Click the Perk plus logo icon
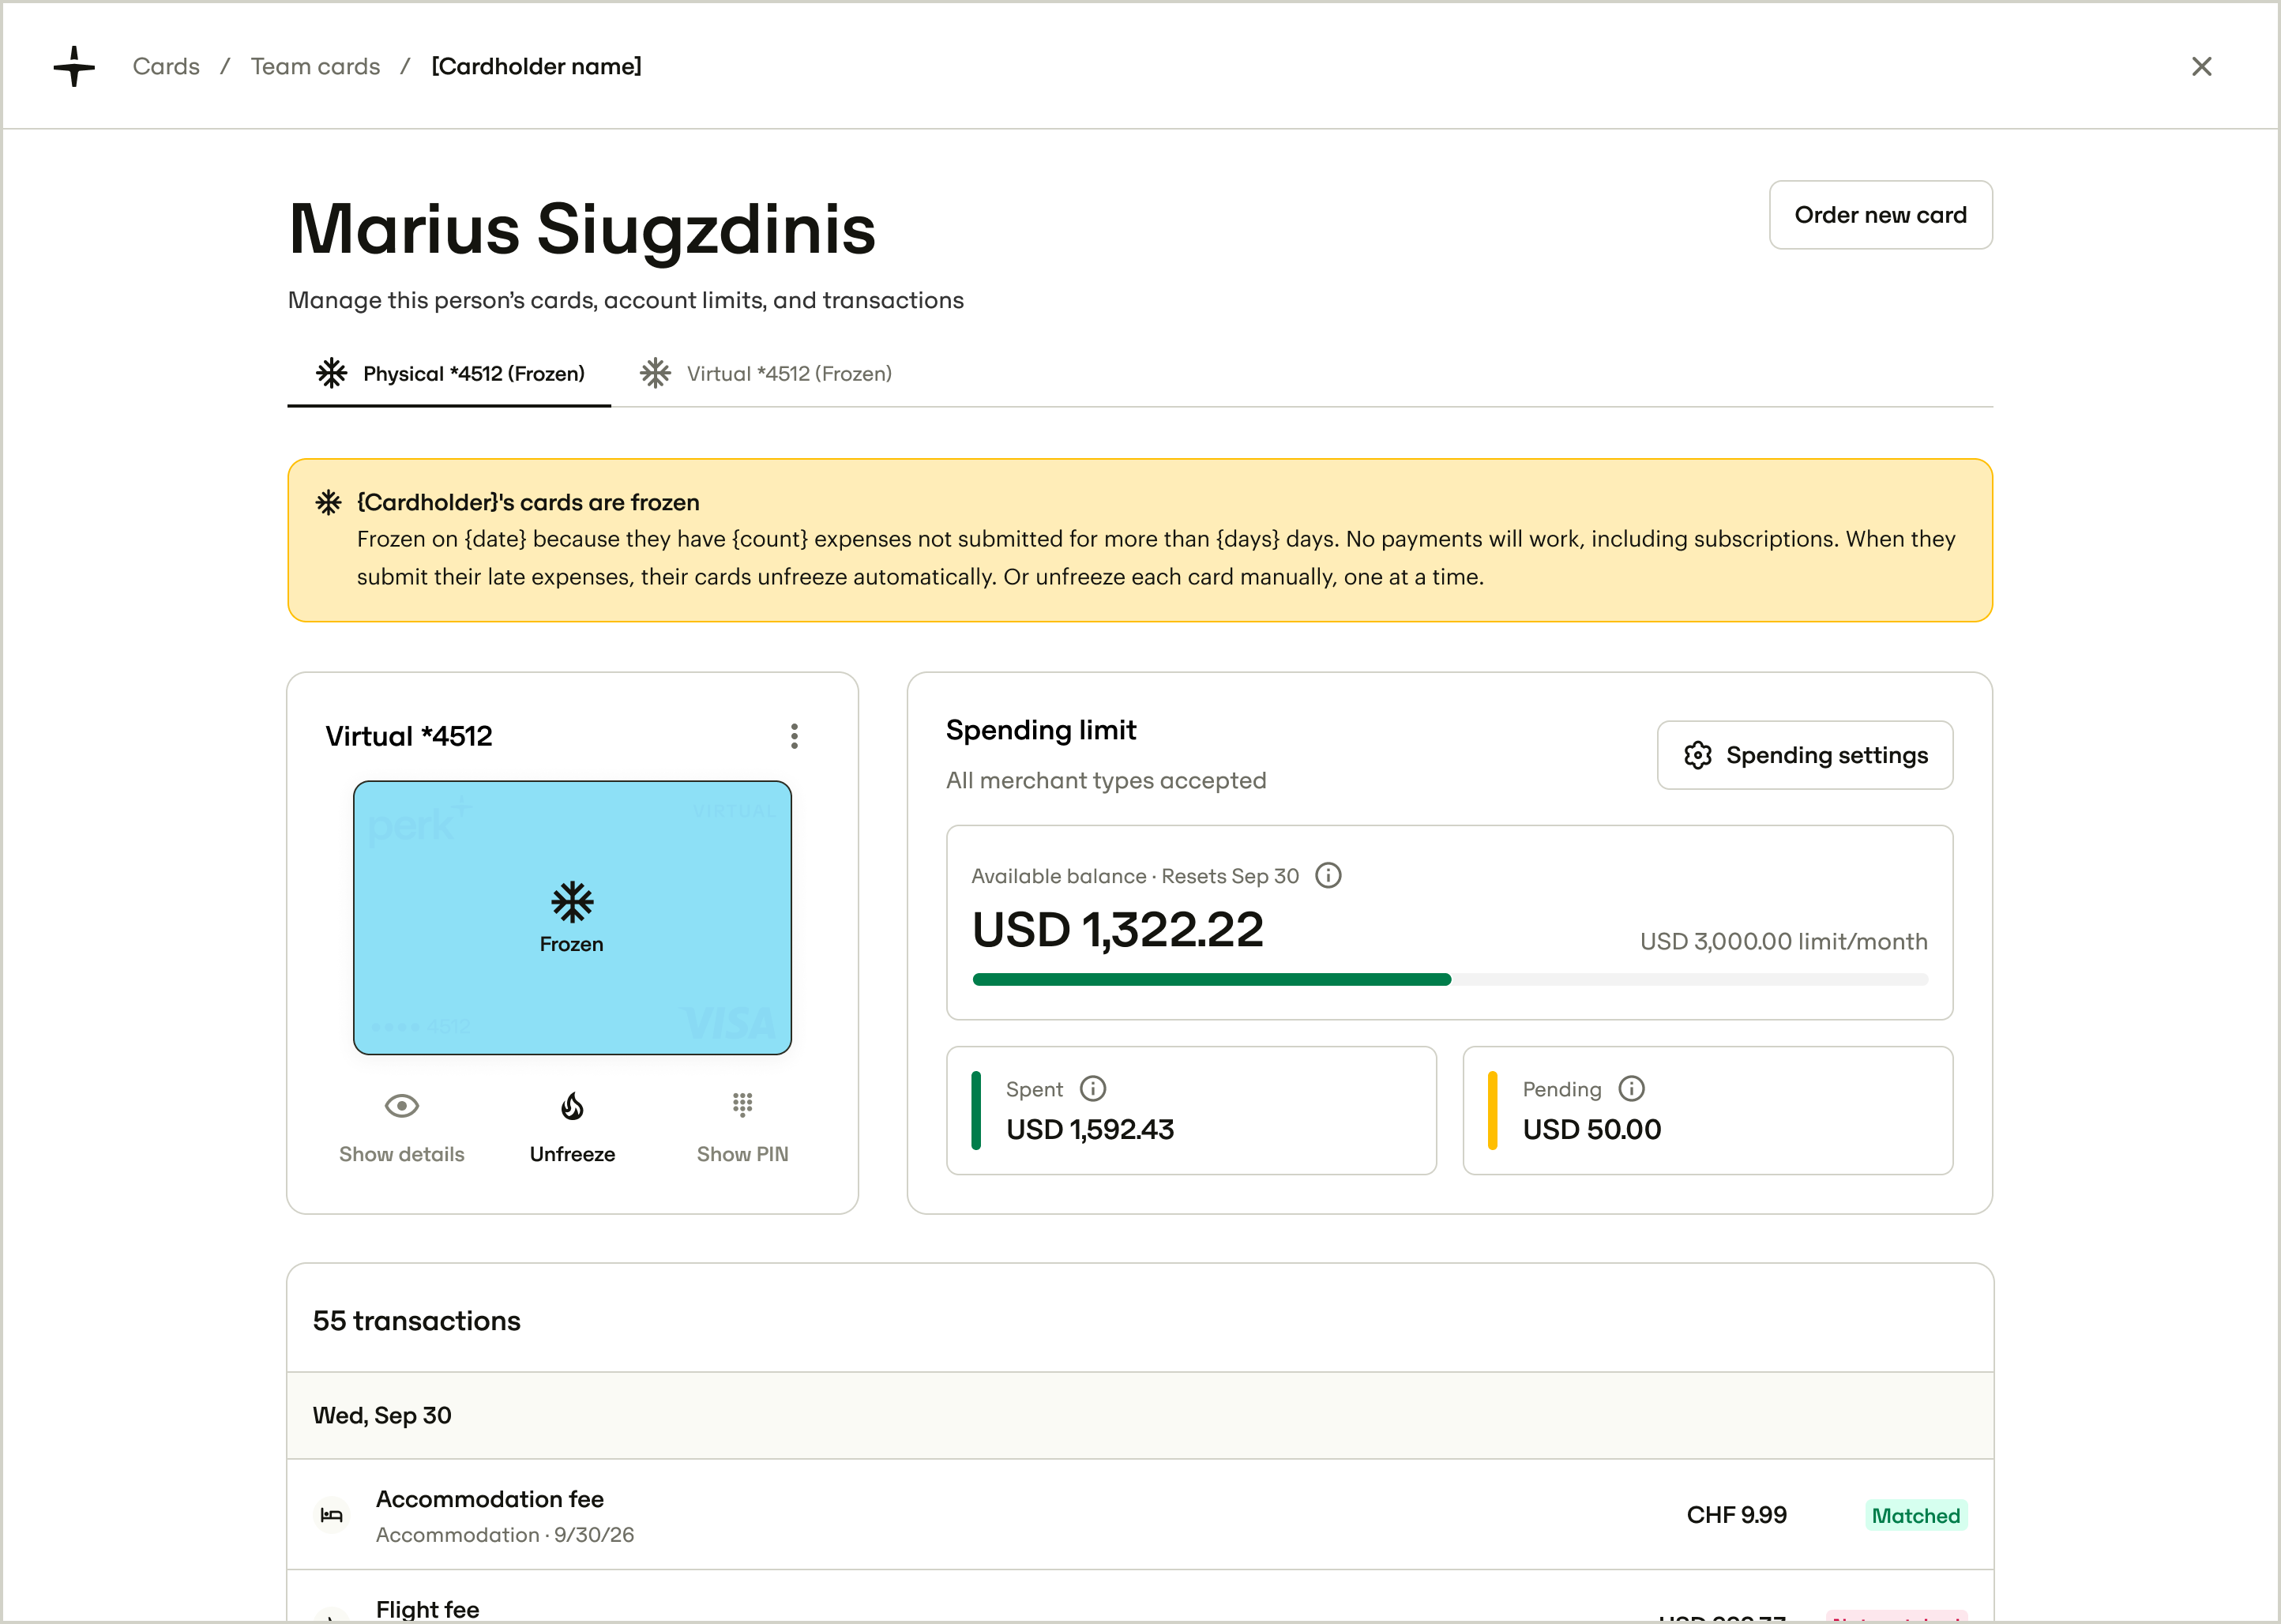 pyautogui.click(x=74, y=66)
